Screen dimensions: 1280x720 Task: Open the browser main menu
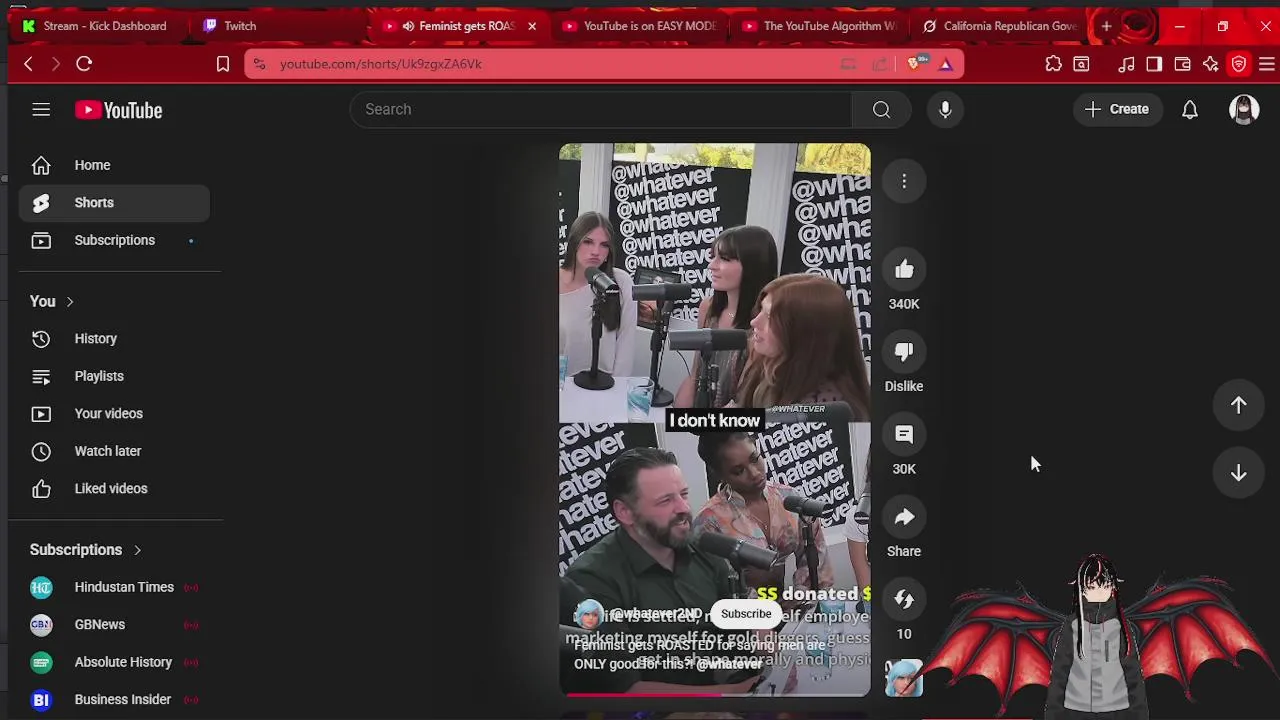(x=1267, y=64)
